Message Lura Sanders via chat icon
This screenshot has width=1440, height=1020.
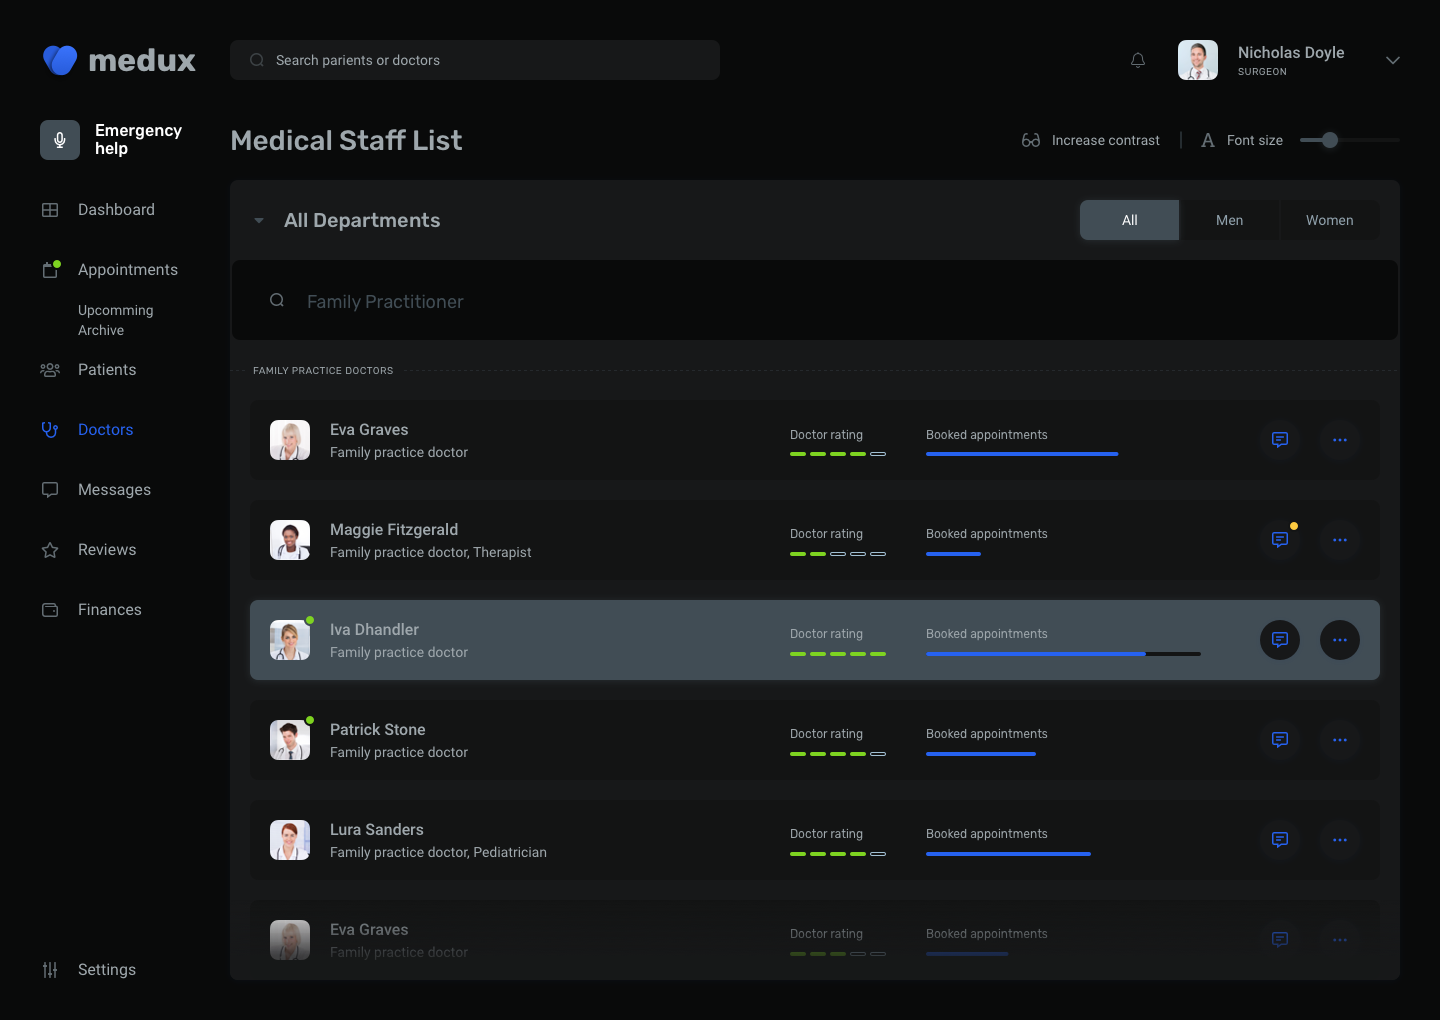click(x=1280, y=840)
